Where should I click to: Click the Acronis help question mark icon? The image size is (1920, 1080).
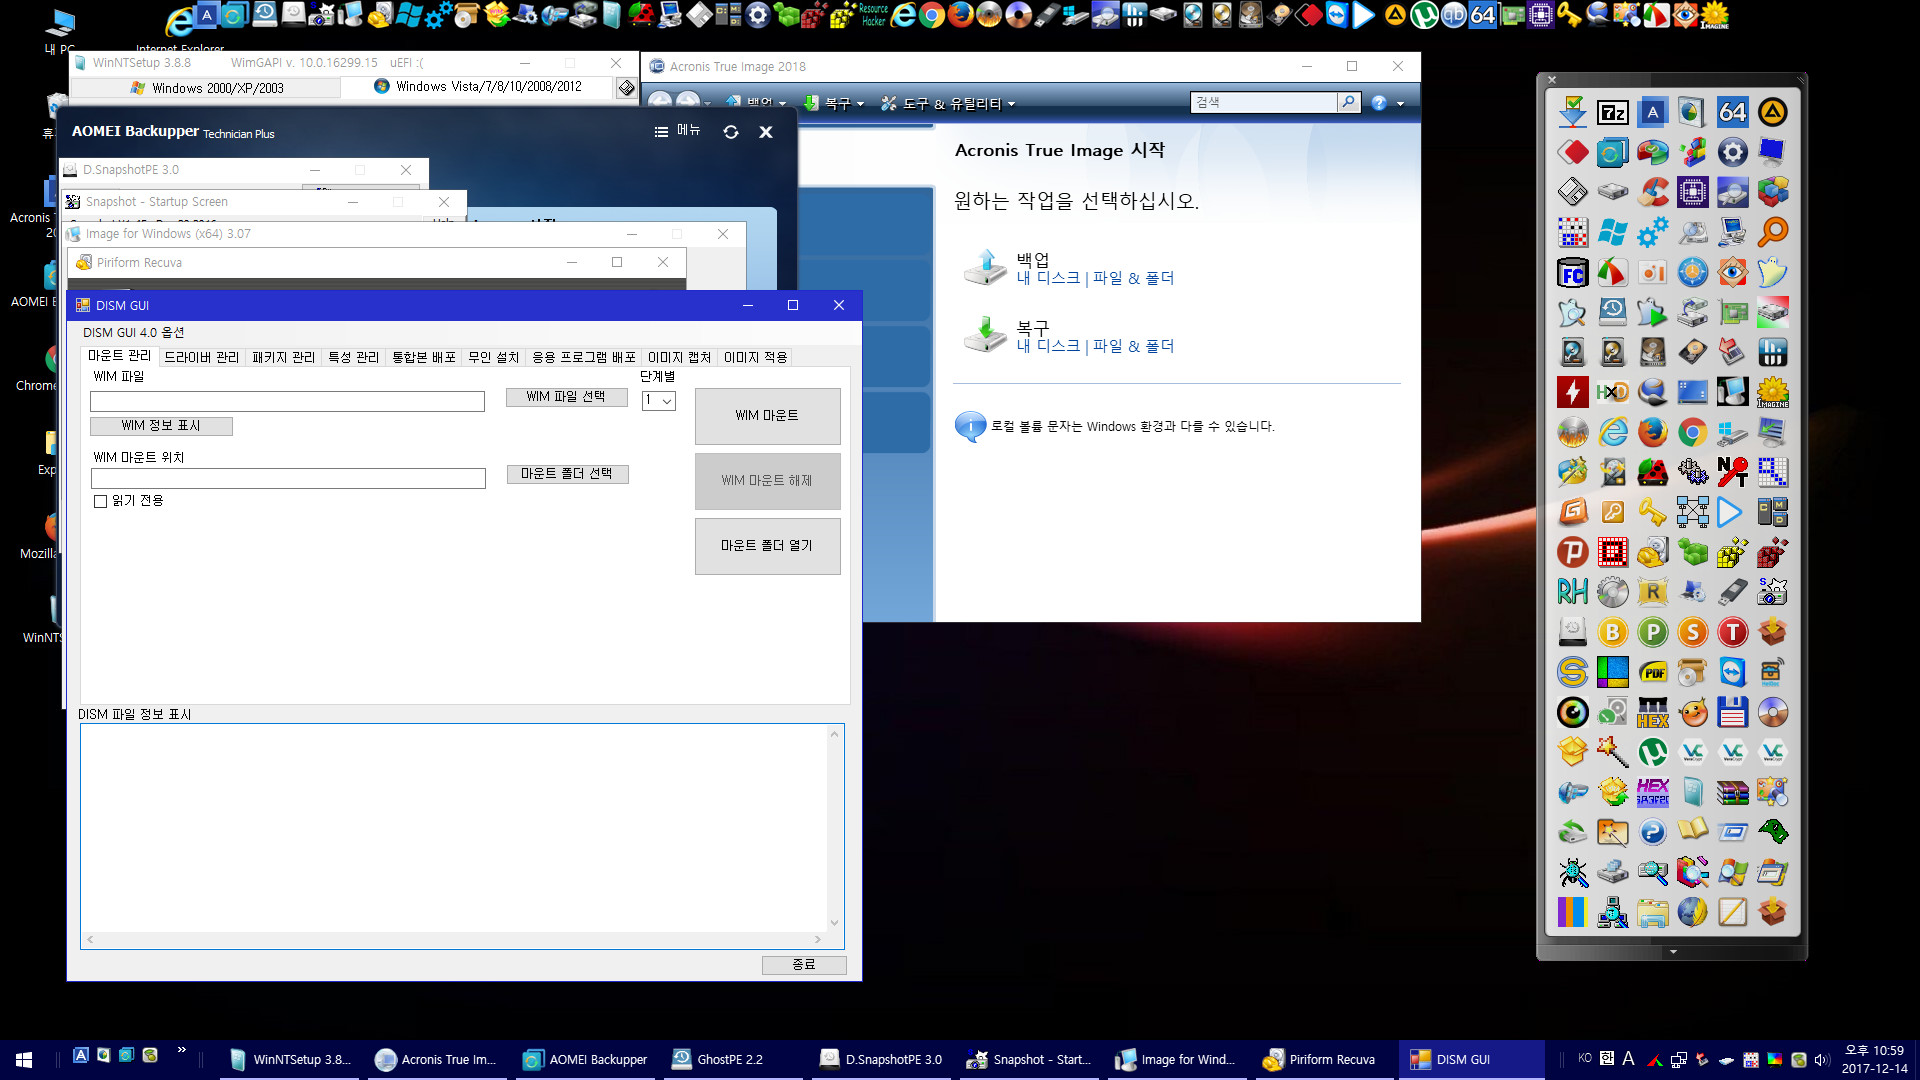(x=1379, y=103)
